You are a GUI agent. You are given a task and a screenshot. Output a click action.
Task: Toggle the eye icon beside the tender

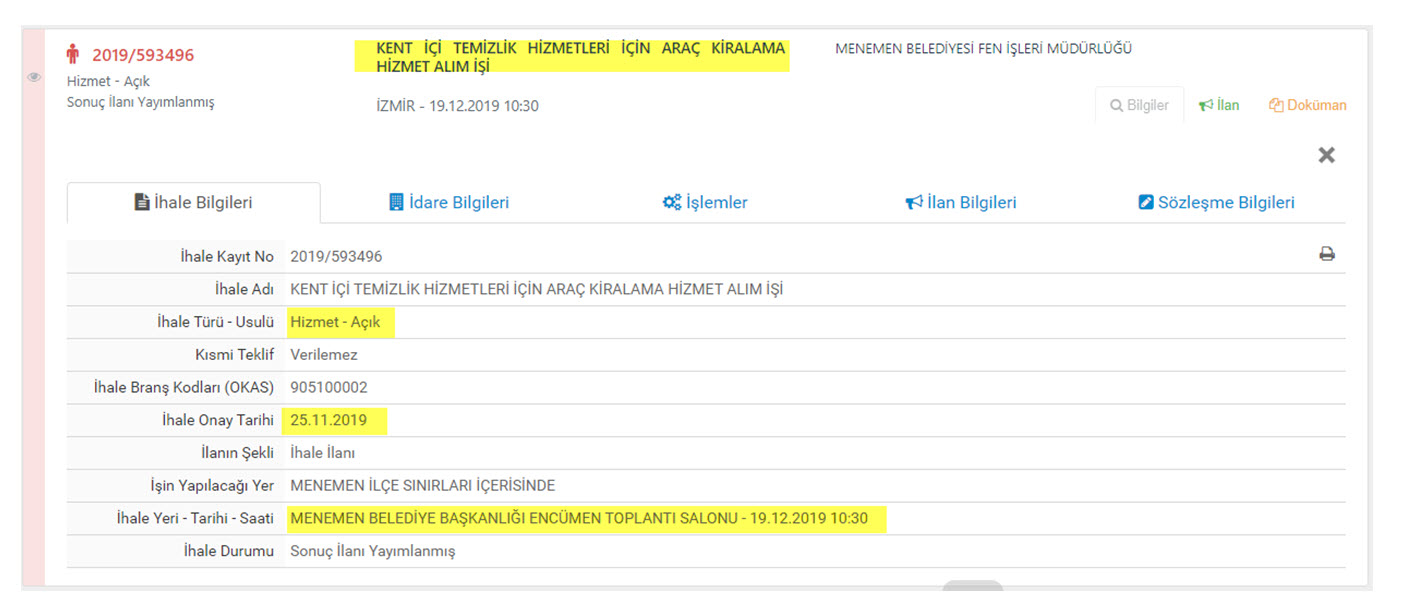(x=34, y=77)
